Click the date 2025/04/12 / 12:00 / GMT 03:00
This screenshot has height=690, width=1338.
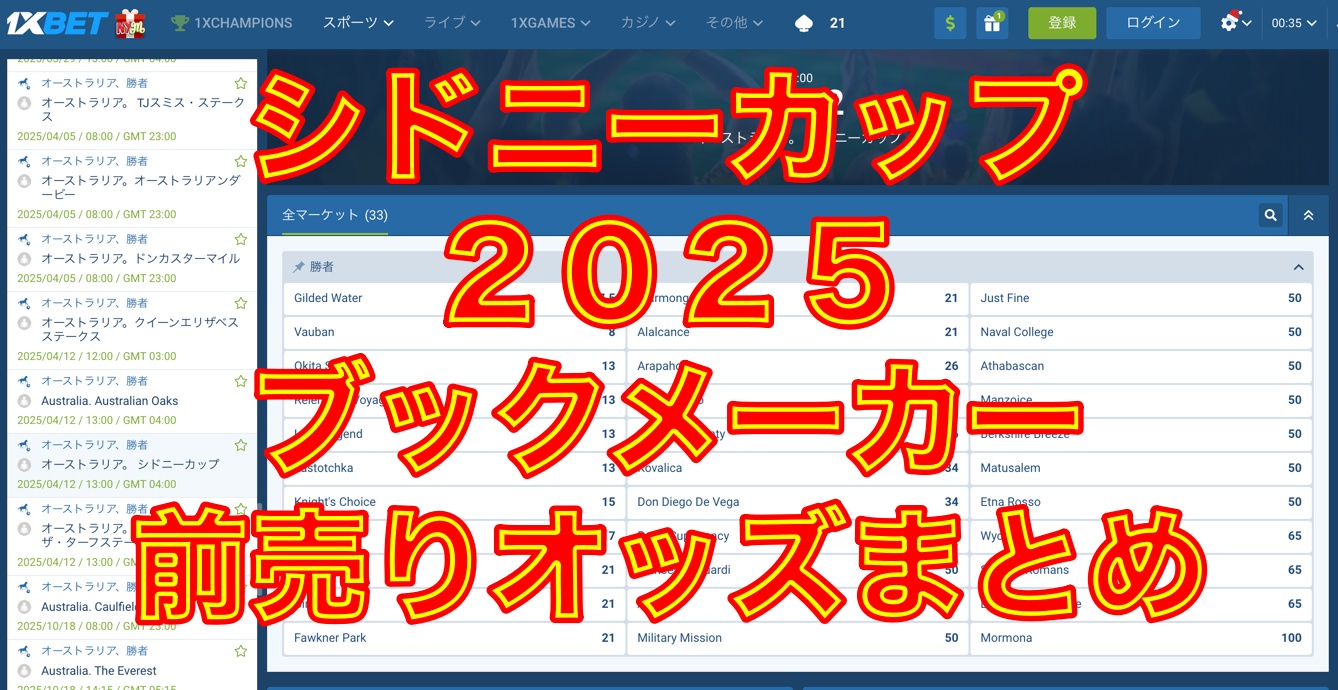(96, 356)
